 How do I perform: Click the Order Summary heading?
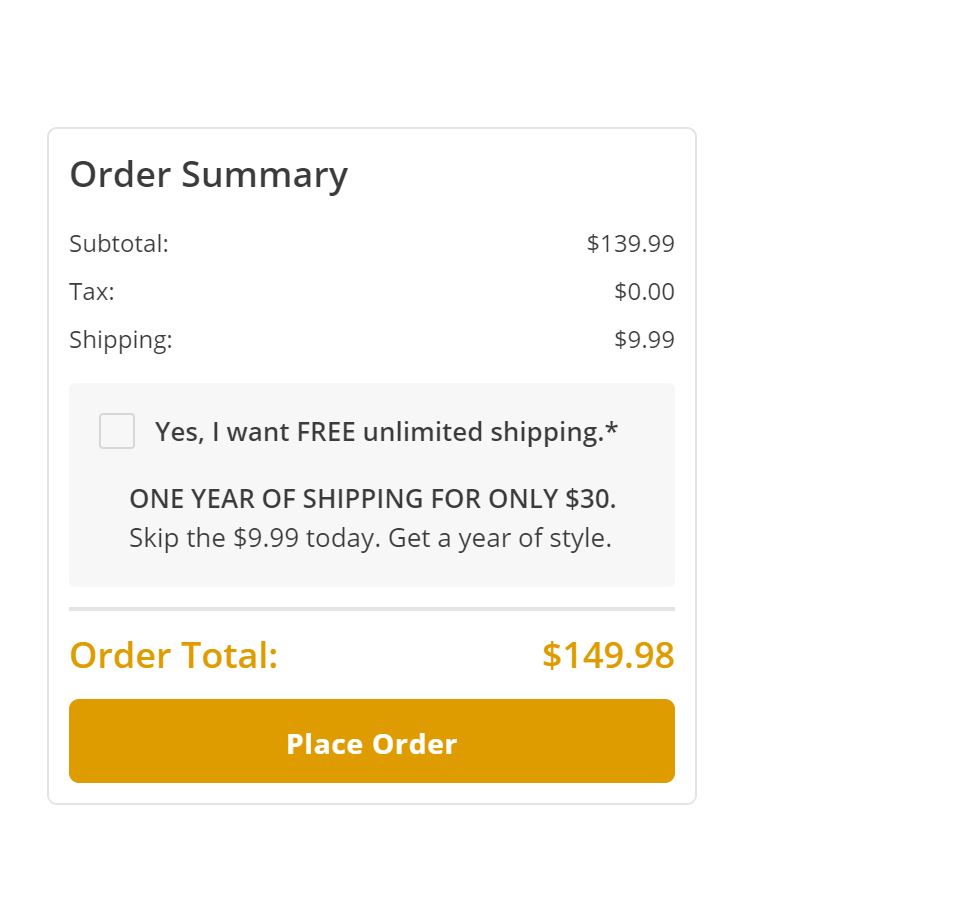[x=208, y=175]
